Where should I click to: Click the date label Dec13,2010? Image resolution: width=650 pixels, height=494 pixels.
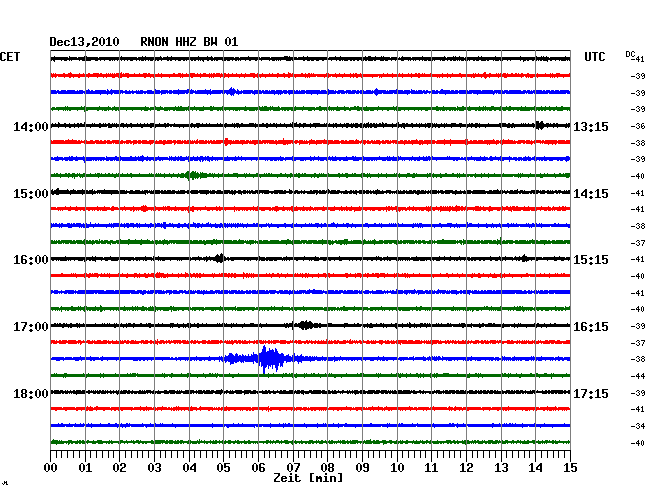point(84,42)
